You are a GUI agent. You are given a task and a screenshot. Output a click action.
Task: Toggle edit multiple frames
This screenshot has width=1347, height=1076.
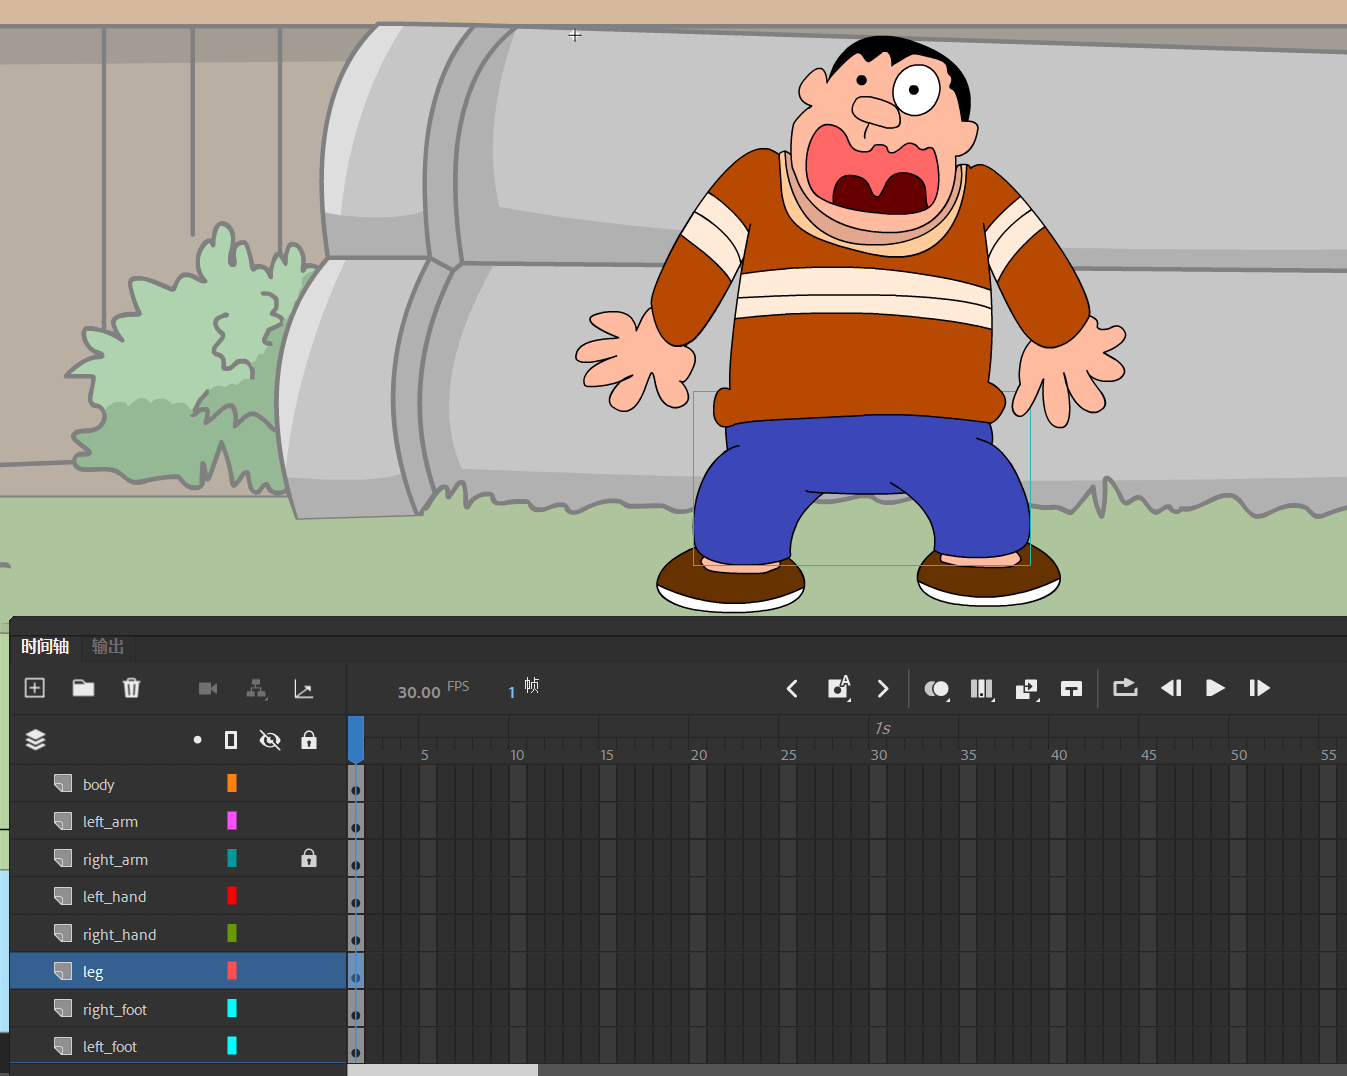click(x=982, y=688)
